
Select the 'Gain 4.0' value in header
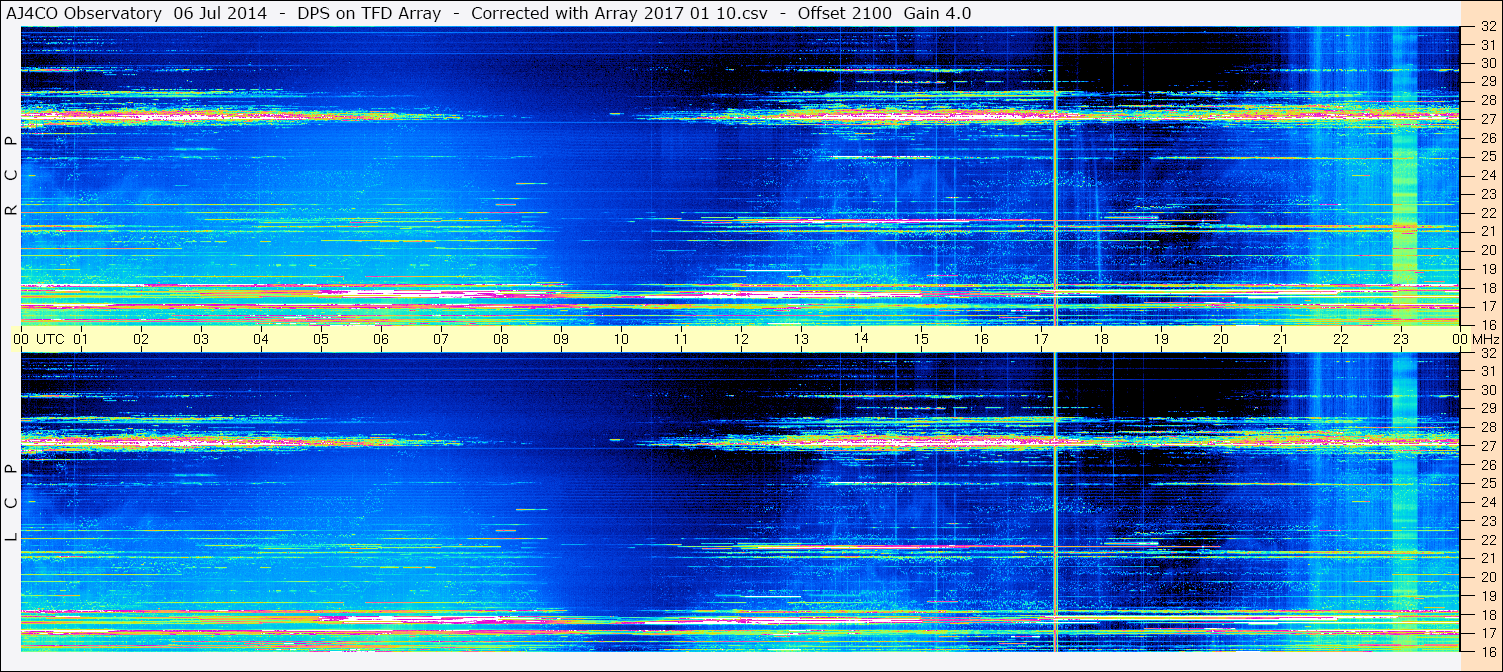(x=937, y=13)
